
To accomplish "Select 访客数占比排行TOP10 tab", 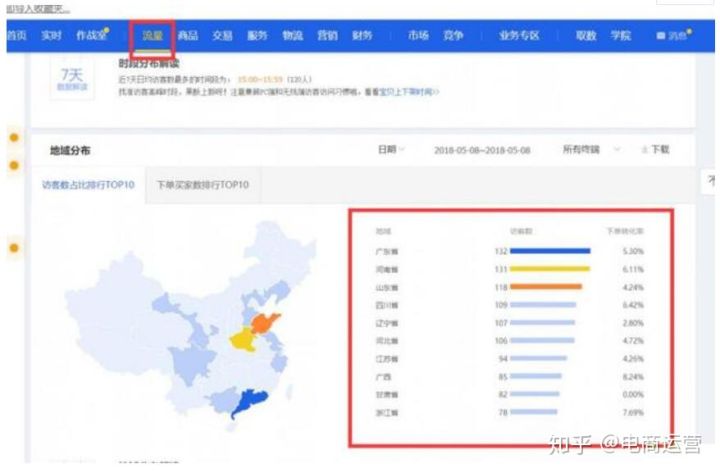I will pyautogui.click(x=88, y=185).
